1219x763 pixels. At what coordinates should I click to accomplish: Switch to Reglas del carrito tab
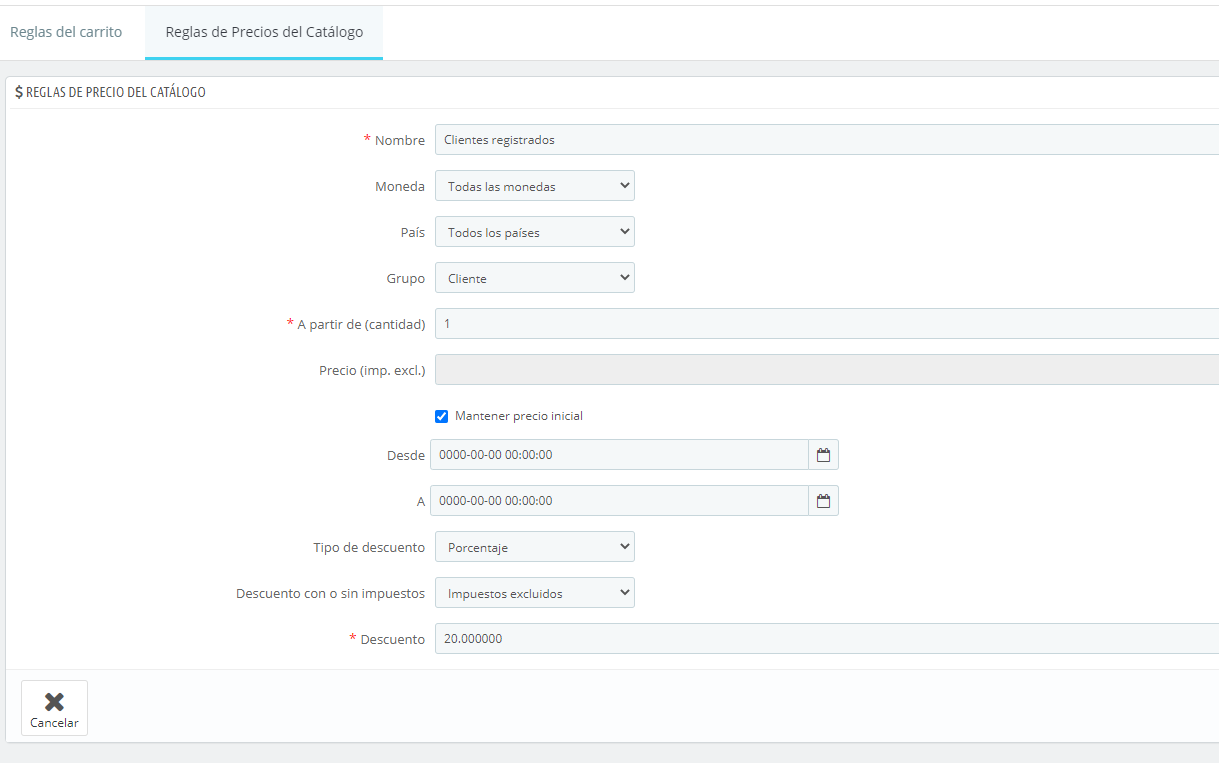tap(66, 32)
